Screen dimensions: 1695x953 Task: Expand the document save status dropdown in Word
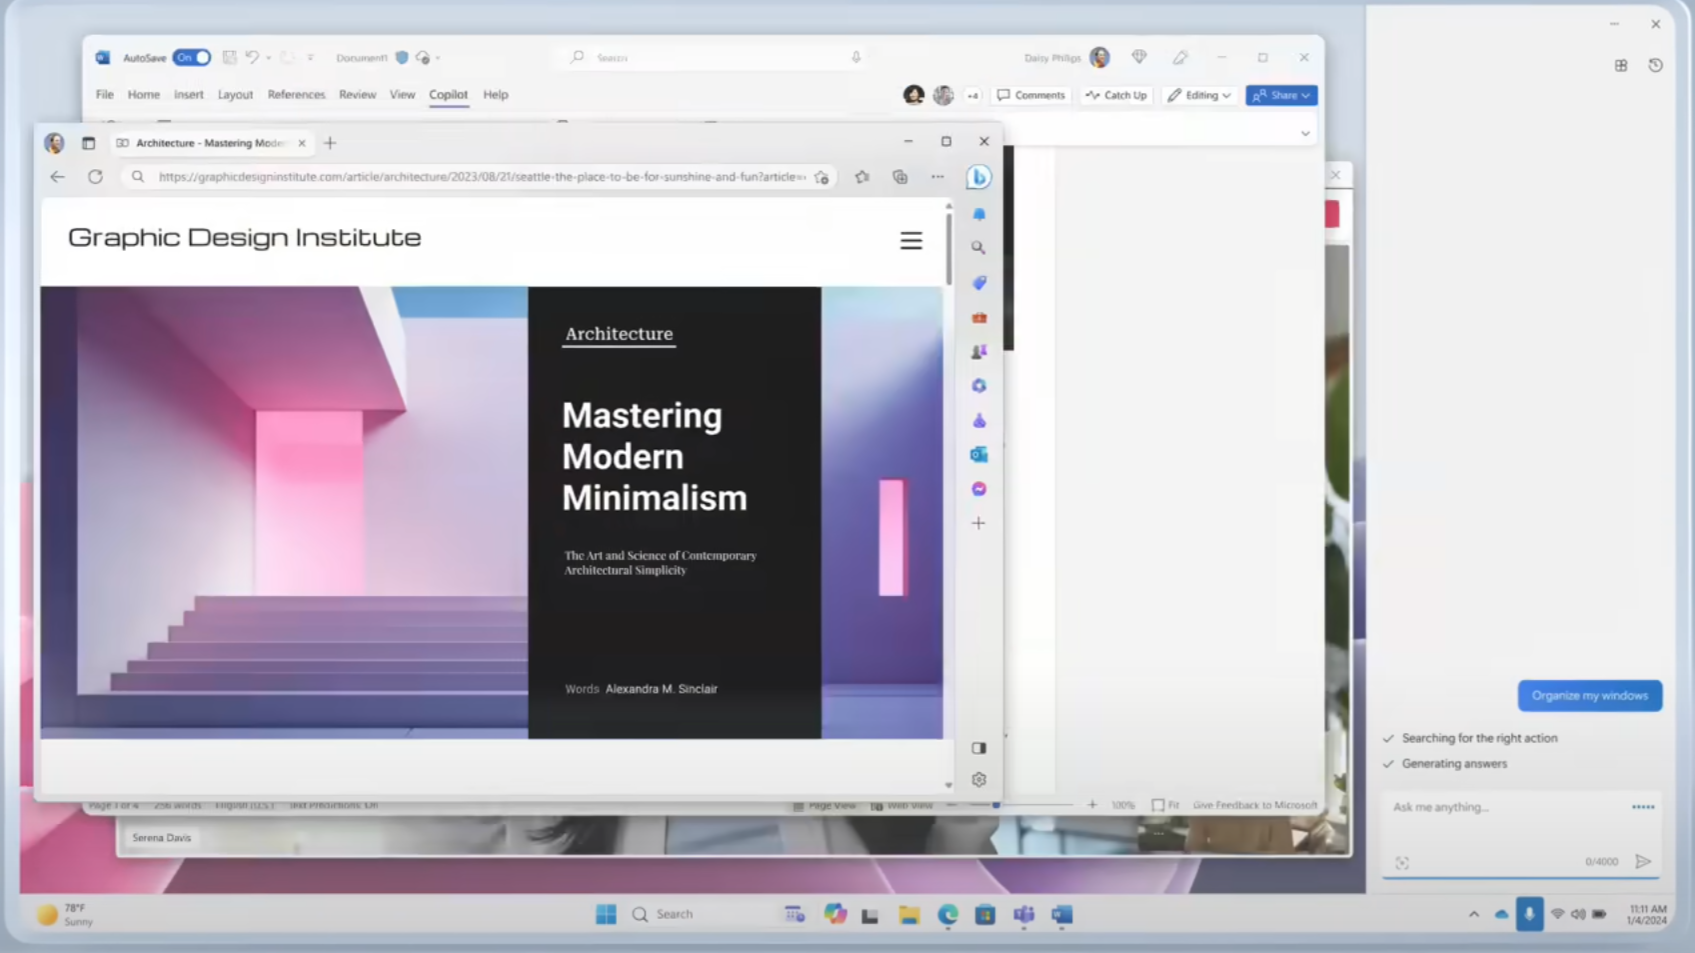(x=438, y=58)
